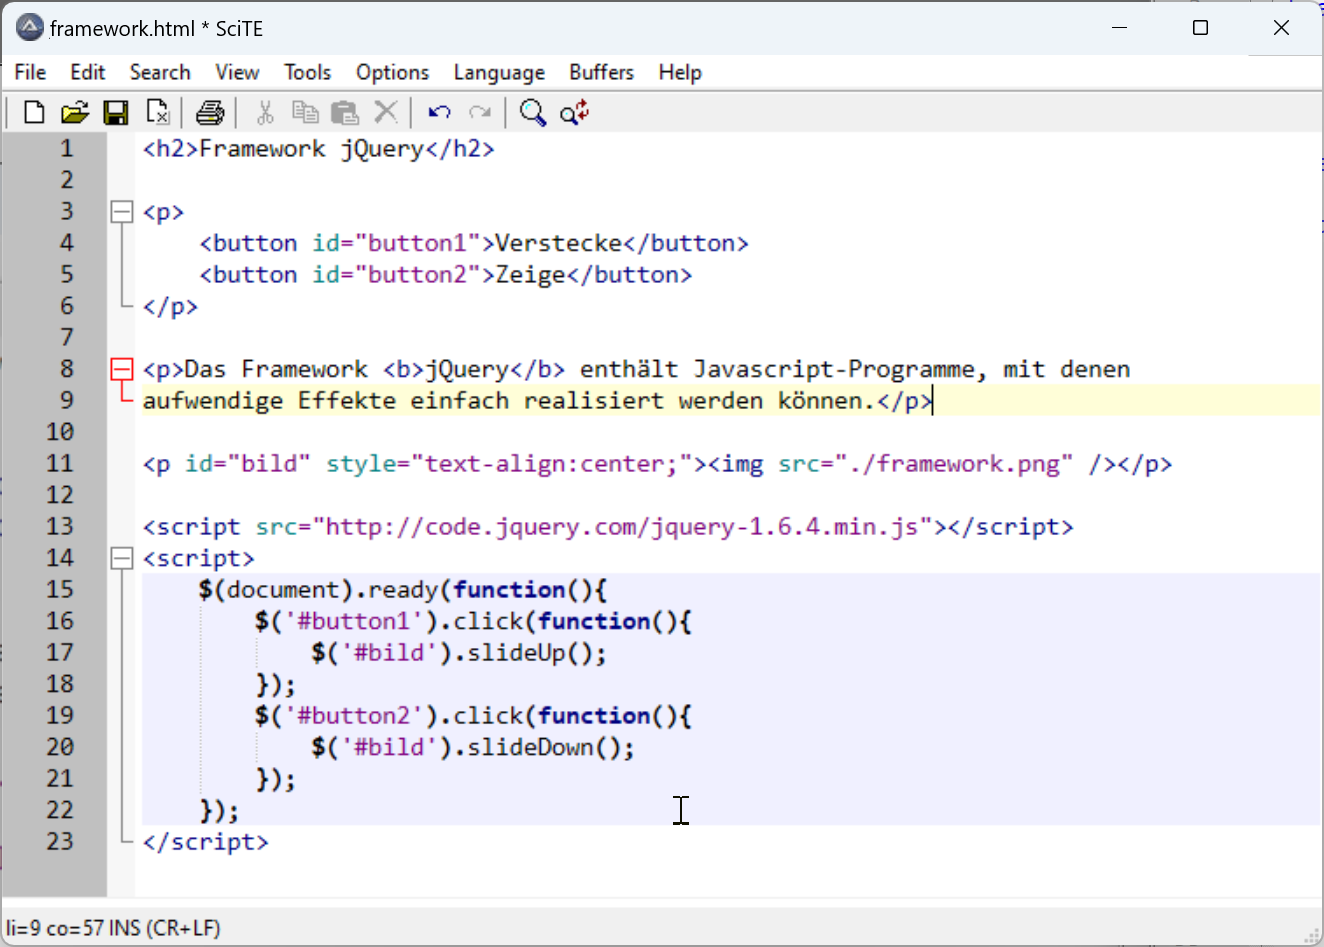Click line number 9 in margin
This screenshot has height=947, width=1324.
[67, 400]
